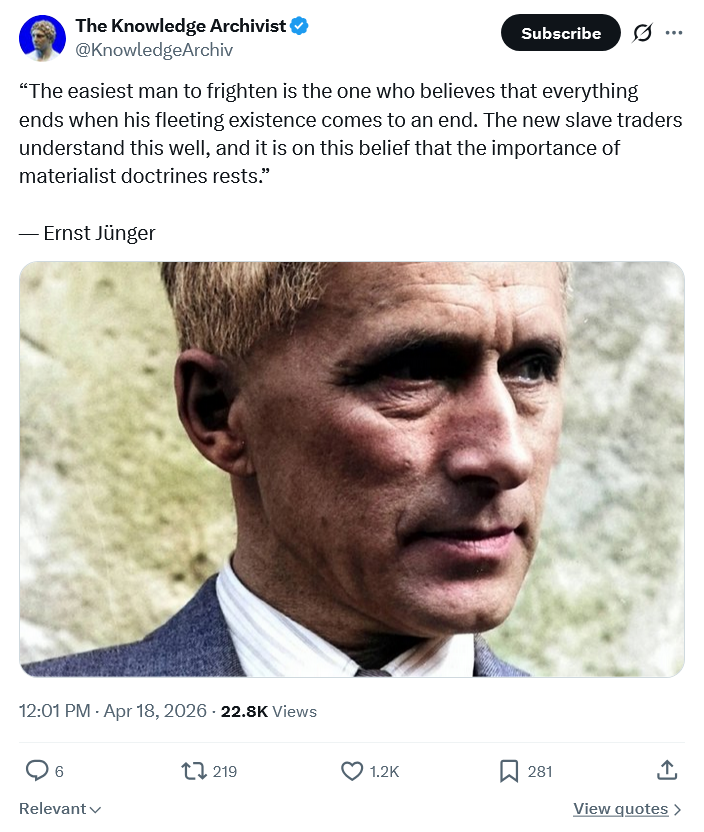
Task: Like the post with the heart icon
Action: [x=352, y=771]
